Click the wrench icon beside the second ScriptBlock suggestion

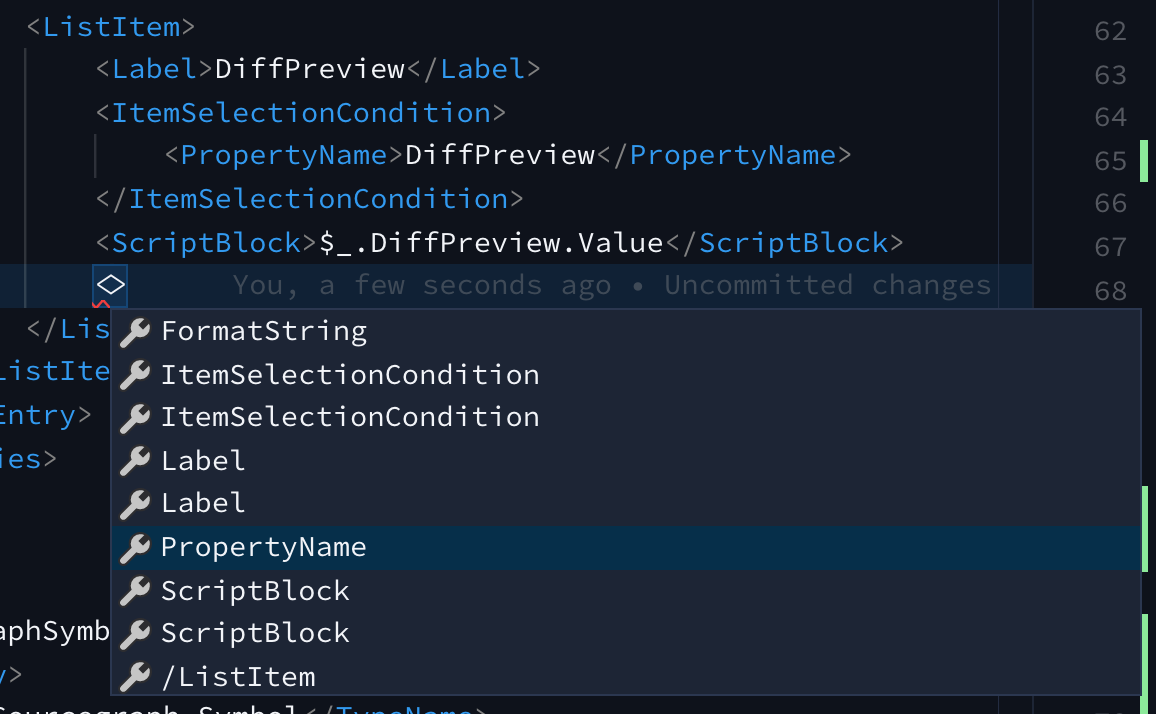pos(134,633)
